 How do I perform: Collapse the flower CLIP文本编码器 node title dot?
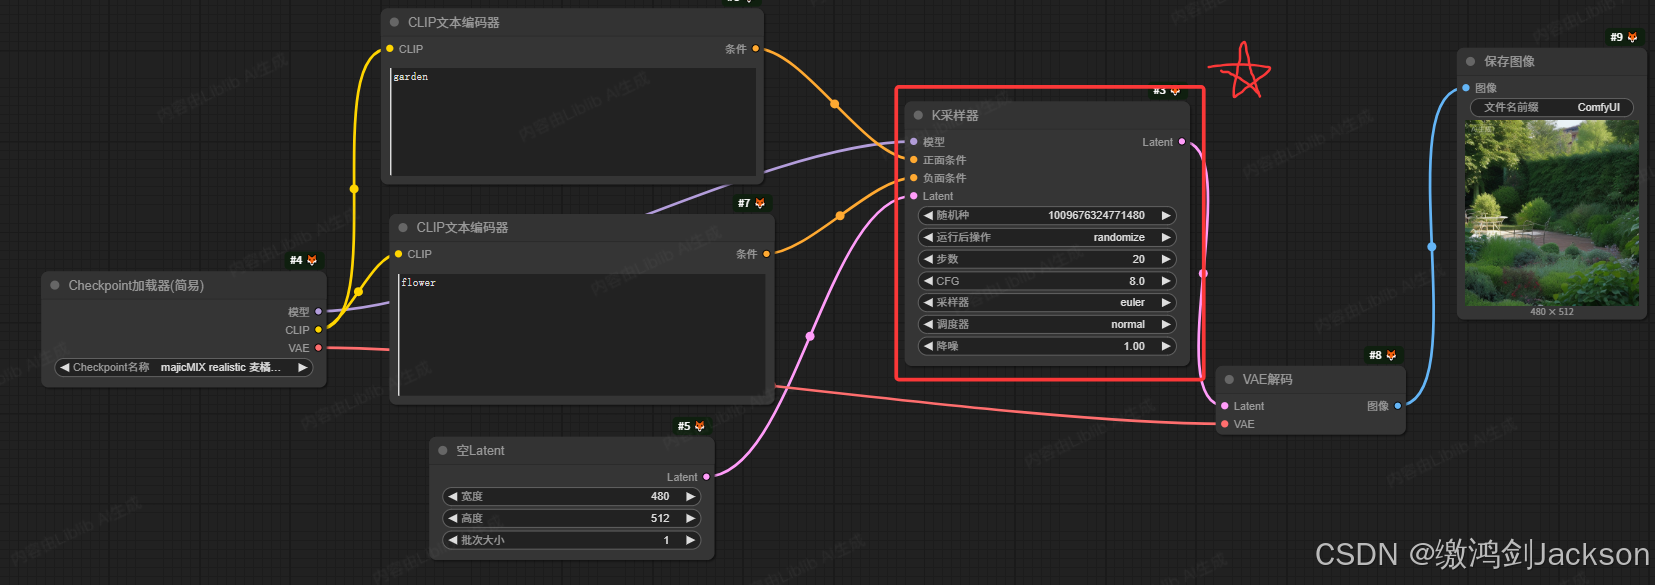click(x=403, y=227)
